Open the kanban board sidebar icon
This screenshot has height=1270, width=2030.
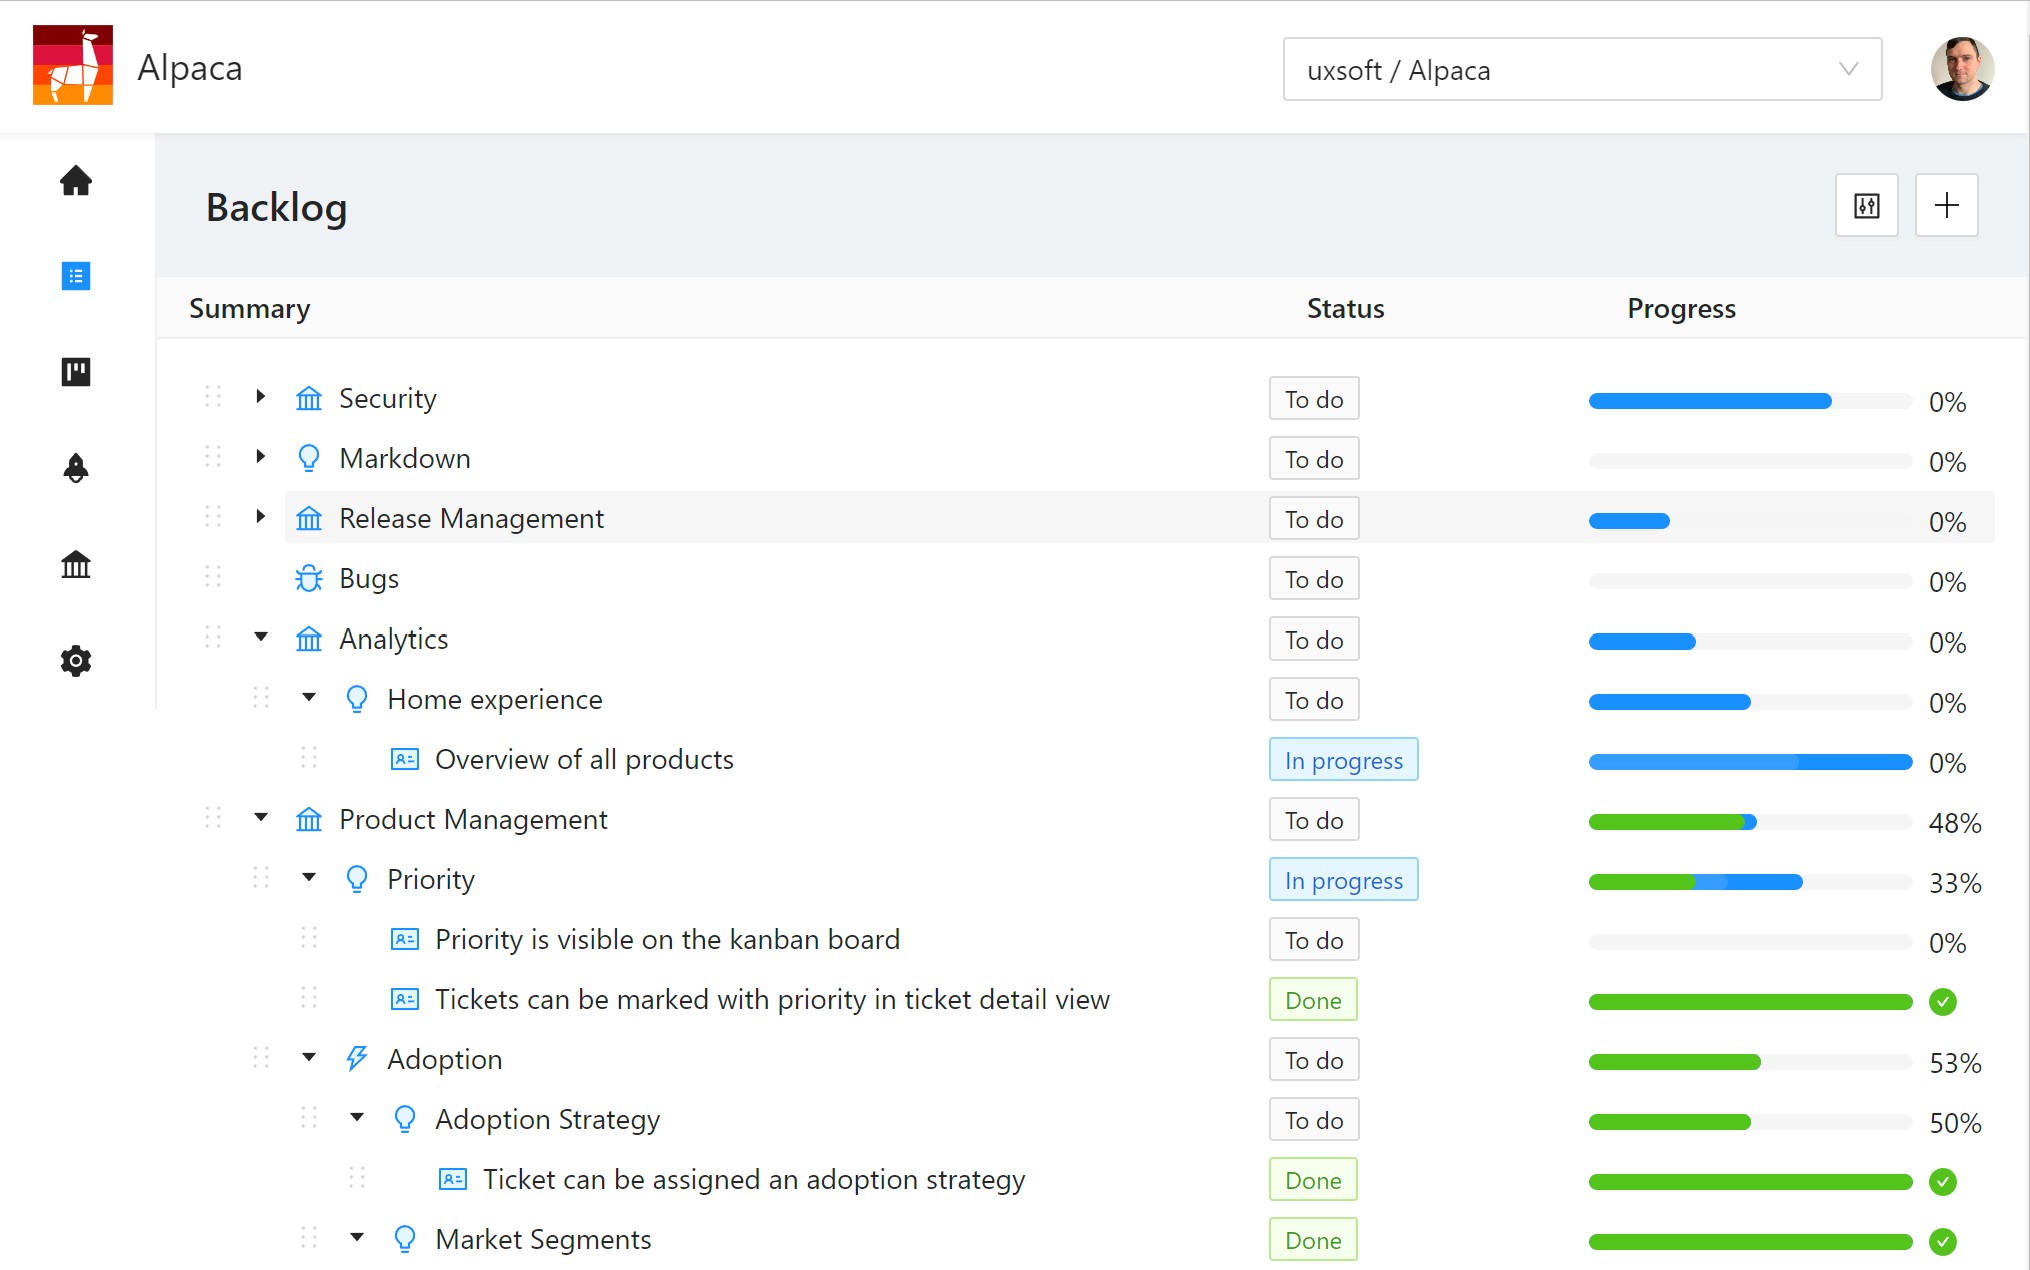tap(76, 372)
